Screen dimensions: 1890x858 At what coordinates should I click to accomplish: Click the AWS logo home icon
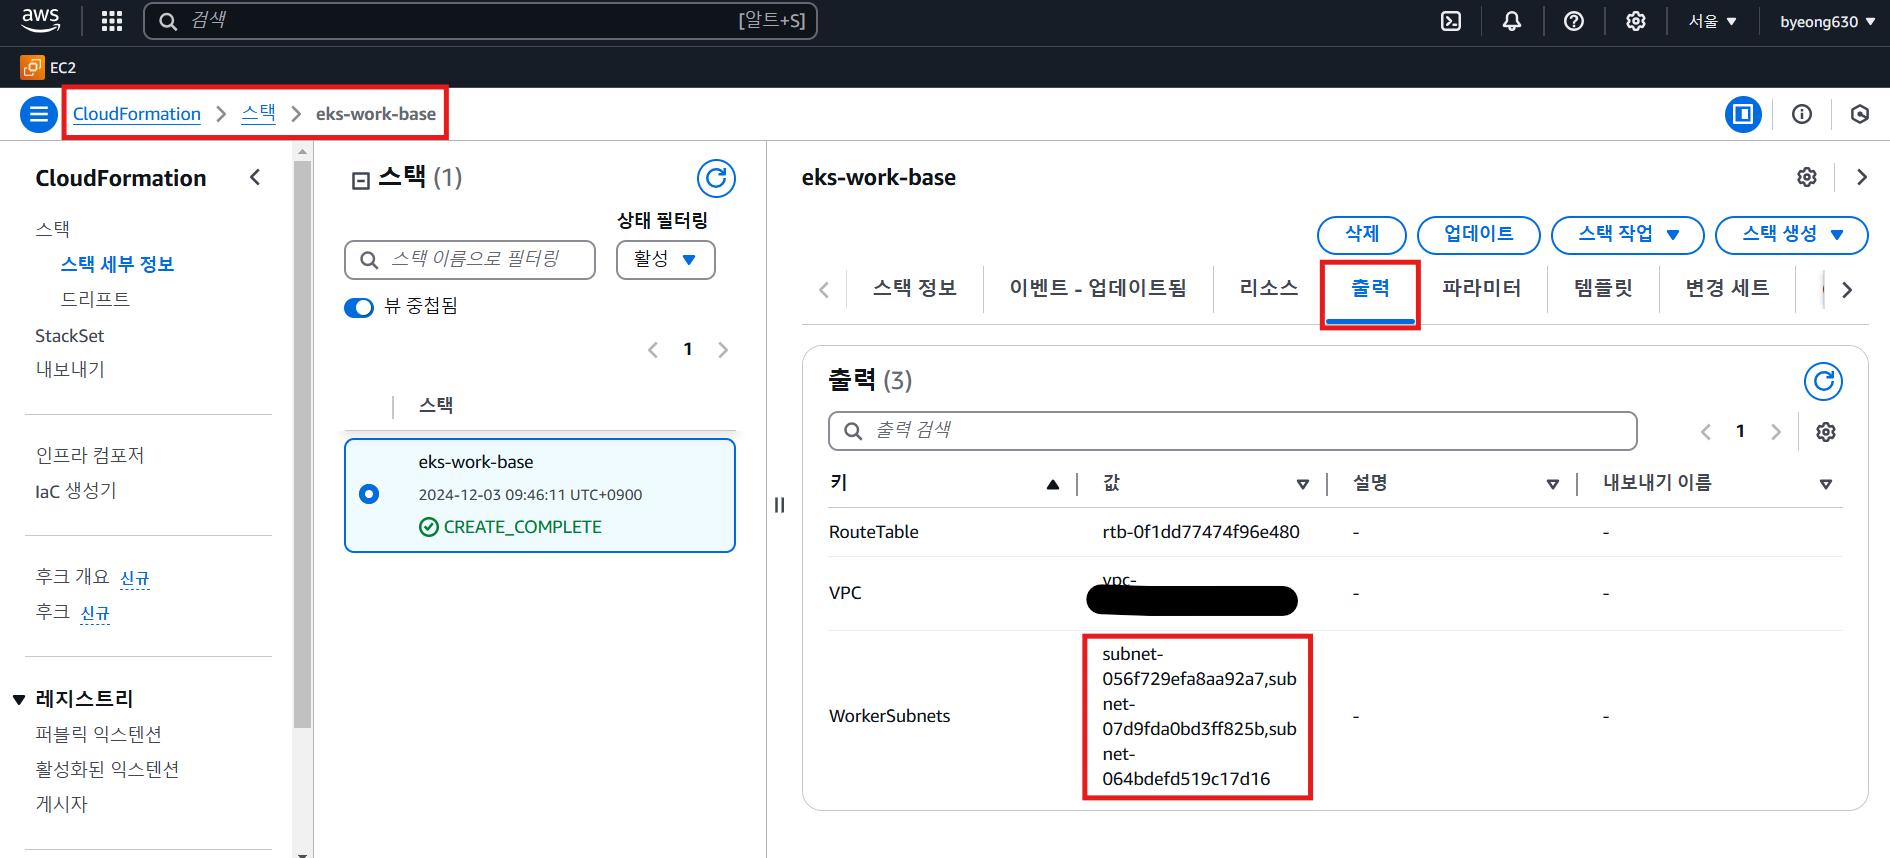coord(41,20)
